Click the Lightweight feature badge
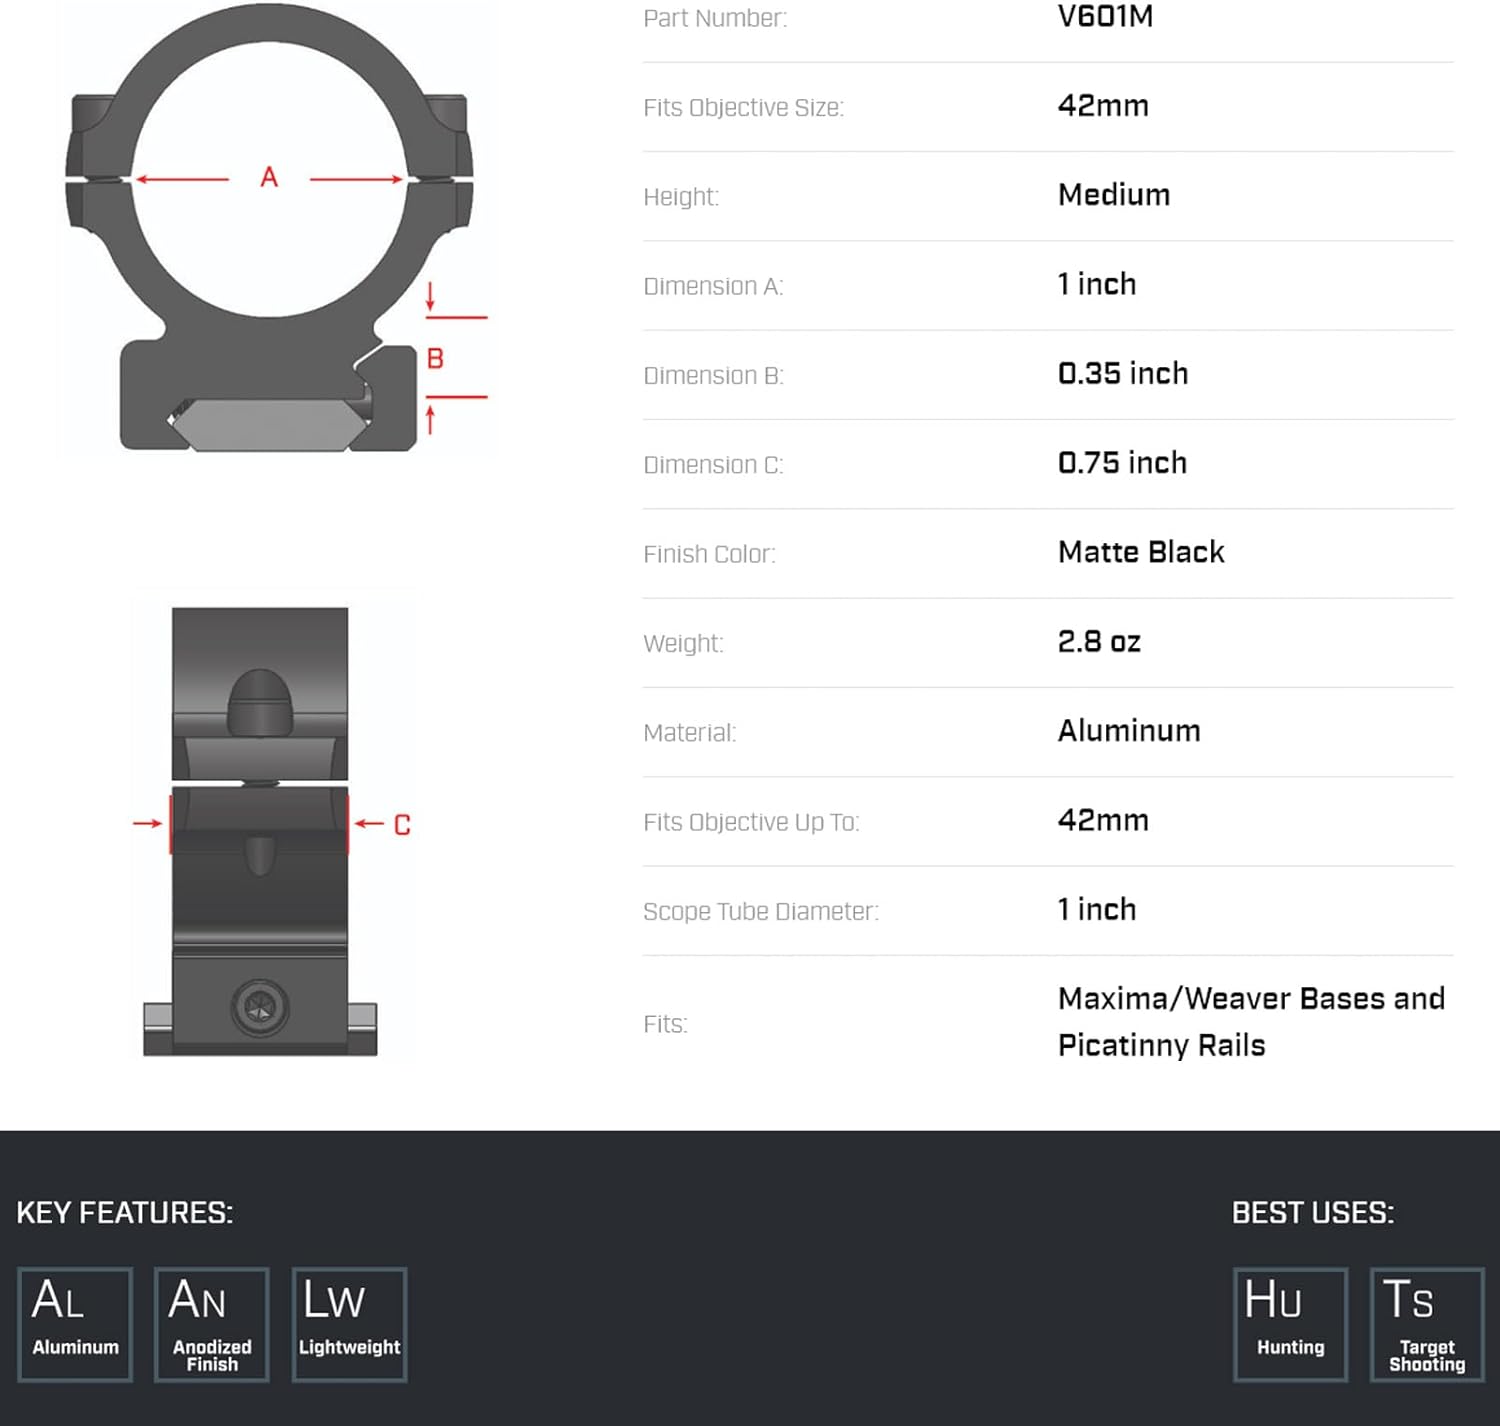This screenshot has height=1426, width=1500. point(349,1325)
